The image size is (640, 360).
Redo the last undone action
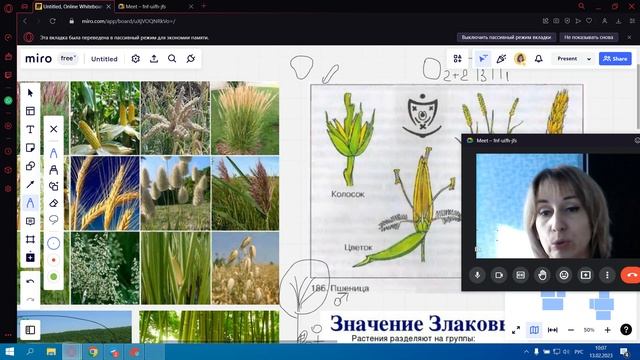[x=30, y=299]
